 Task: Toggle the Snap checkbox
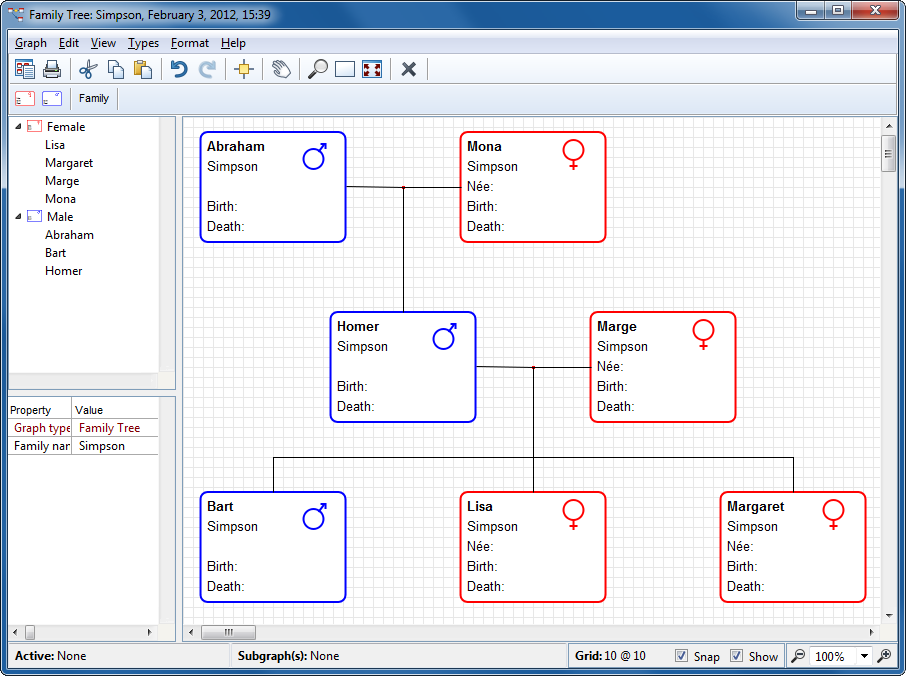tap(682, 656)
